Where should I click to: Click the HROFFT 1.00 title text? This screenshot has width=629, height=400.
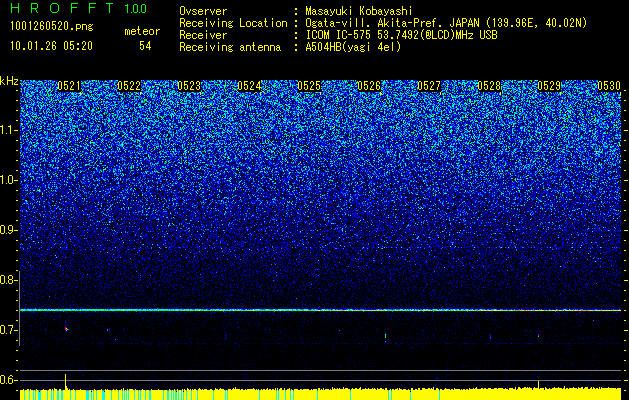[79, 8]
